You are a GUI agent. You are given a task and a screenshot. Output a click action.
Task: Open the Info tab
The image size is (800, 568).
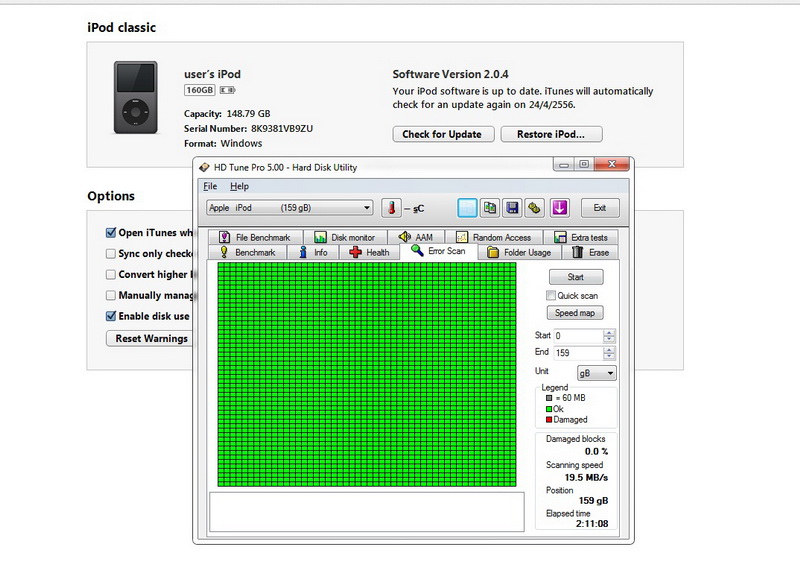point(313,252)
